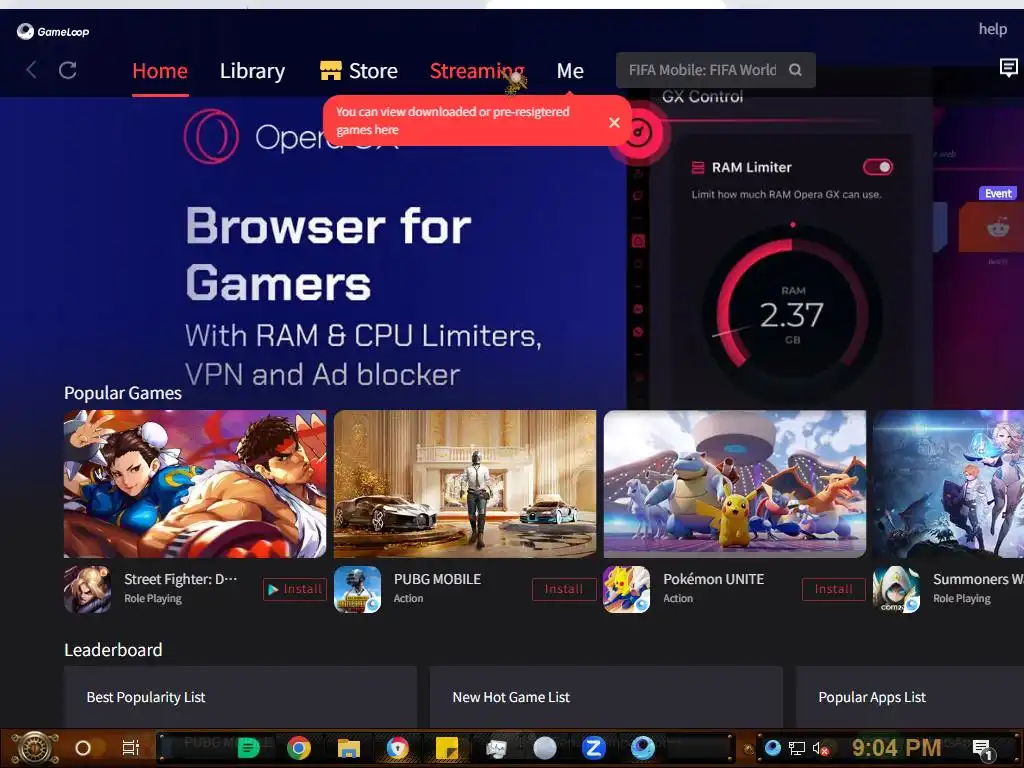Open the Summoners War banner thumbnail
Viewport: 1024px width, 768px height.
coord(948,484)
